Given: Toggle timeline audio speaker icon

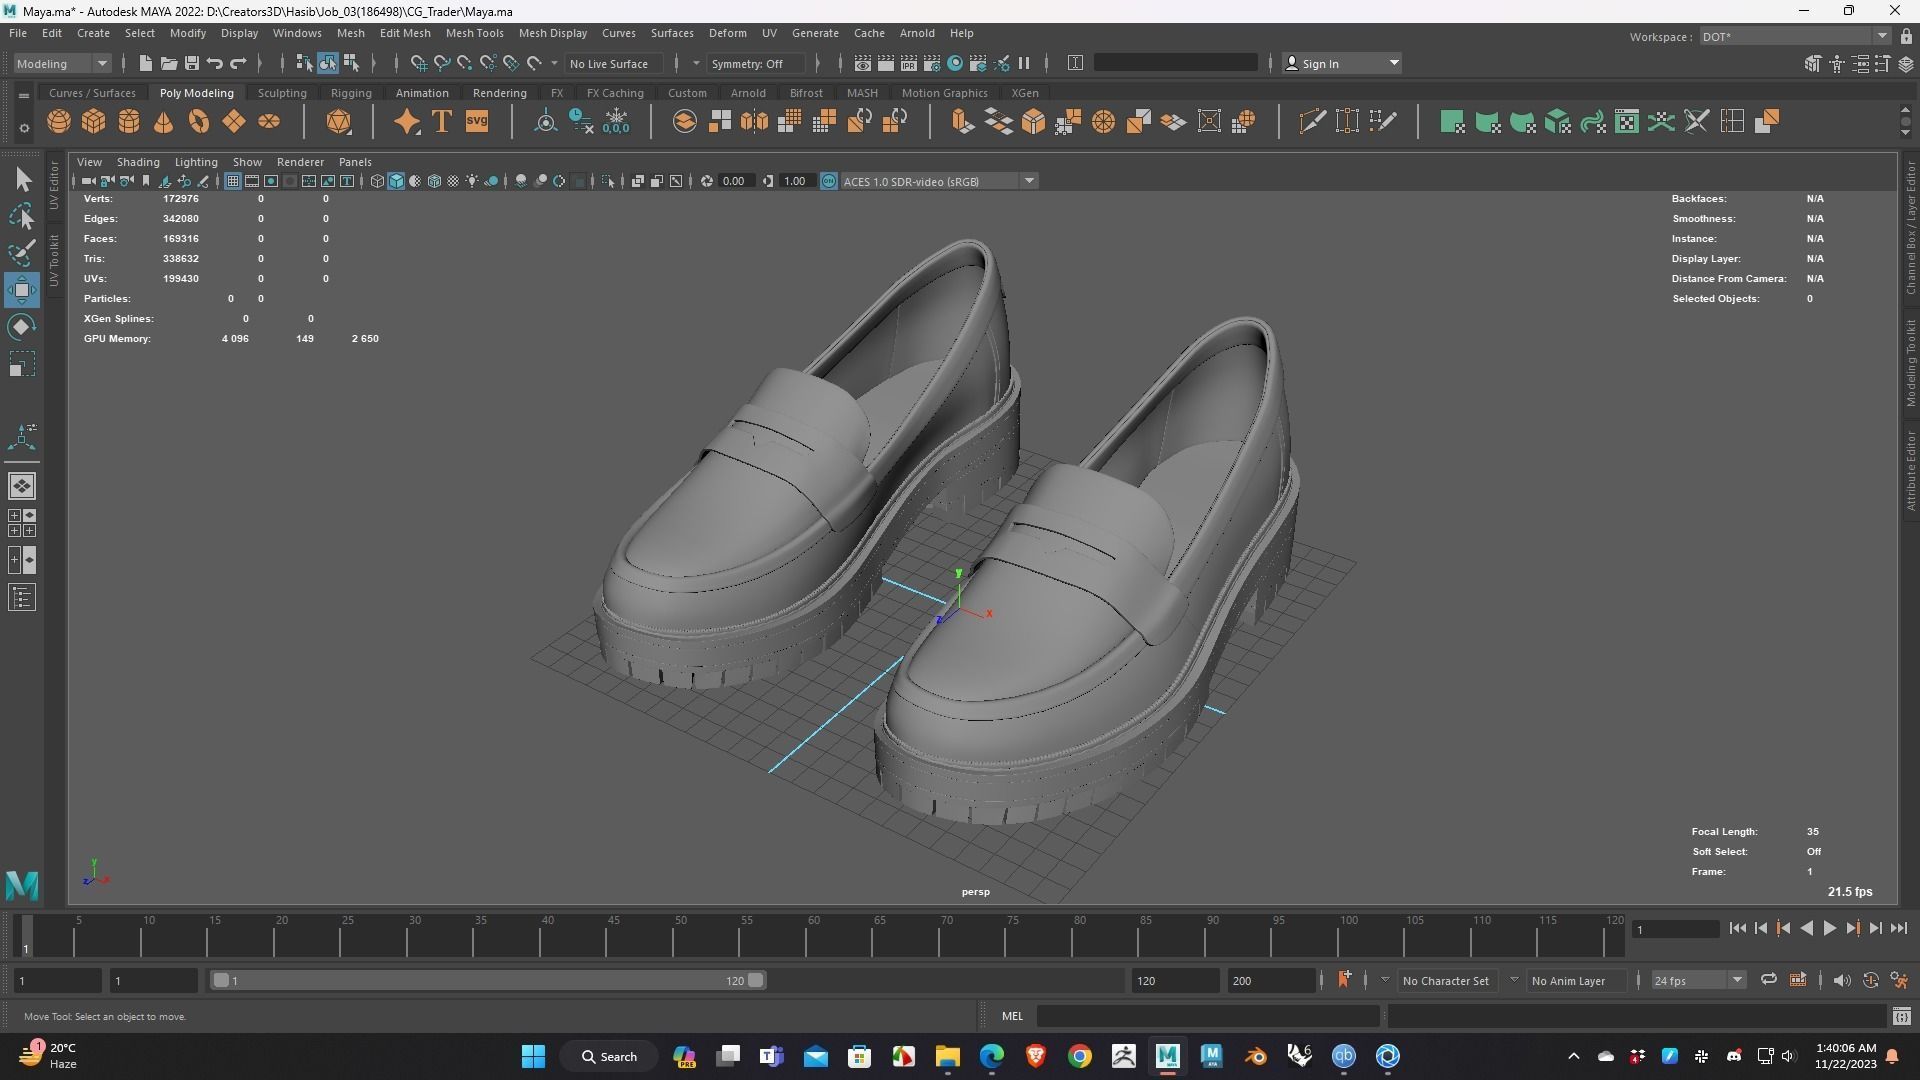Looking at the screenshot, I should point(1842,980).
